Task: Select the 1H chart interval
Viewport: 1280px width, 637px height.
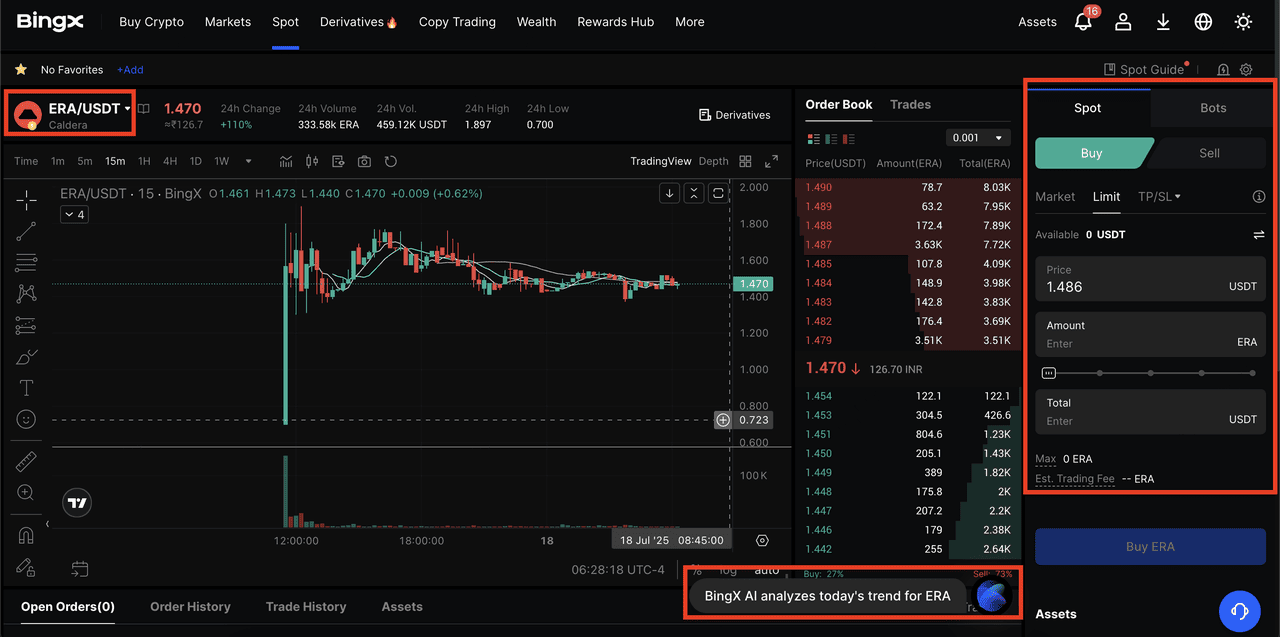Action: (144, 161)
